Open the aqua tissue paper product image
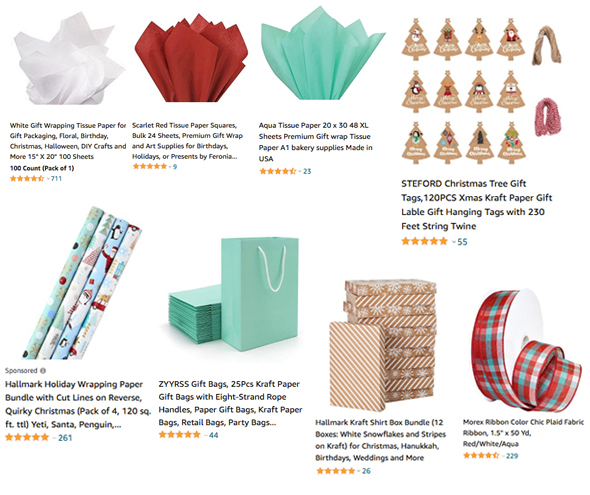Viewport: 590px width, 495px height. [x=323, y=53]
